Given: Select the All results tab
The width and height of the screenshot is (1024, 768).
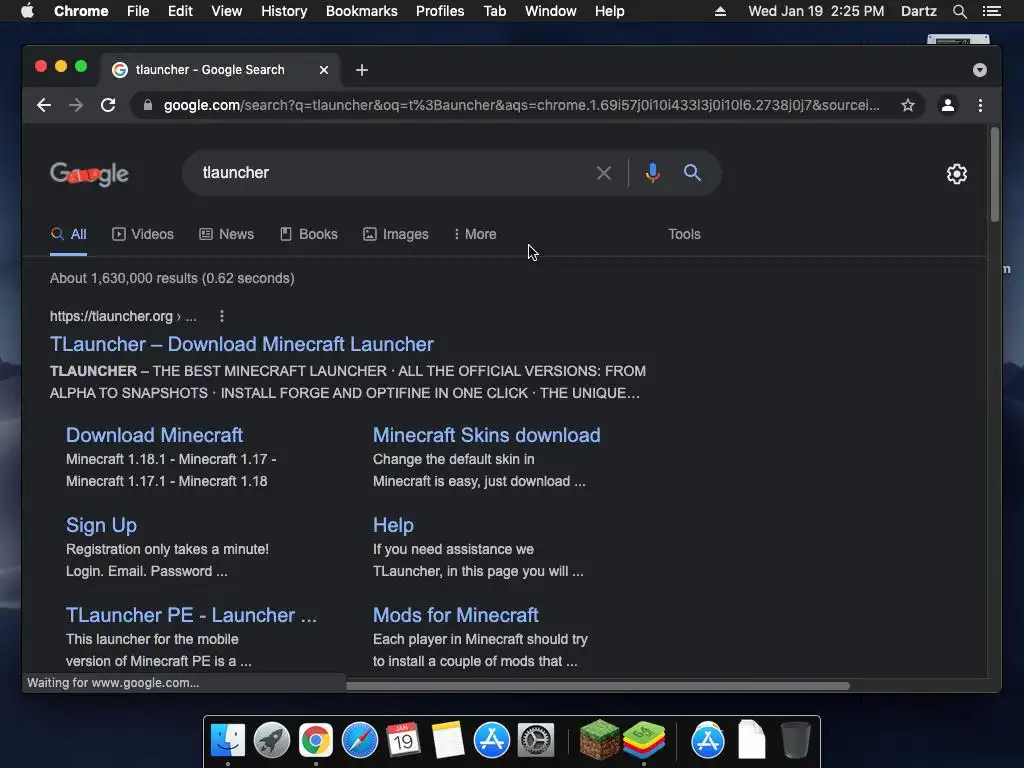Looking at the screenshot, I should tap(69, 234).
